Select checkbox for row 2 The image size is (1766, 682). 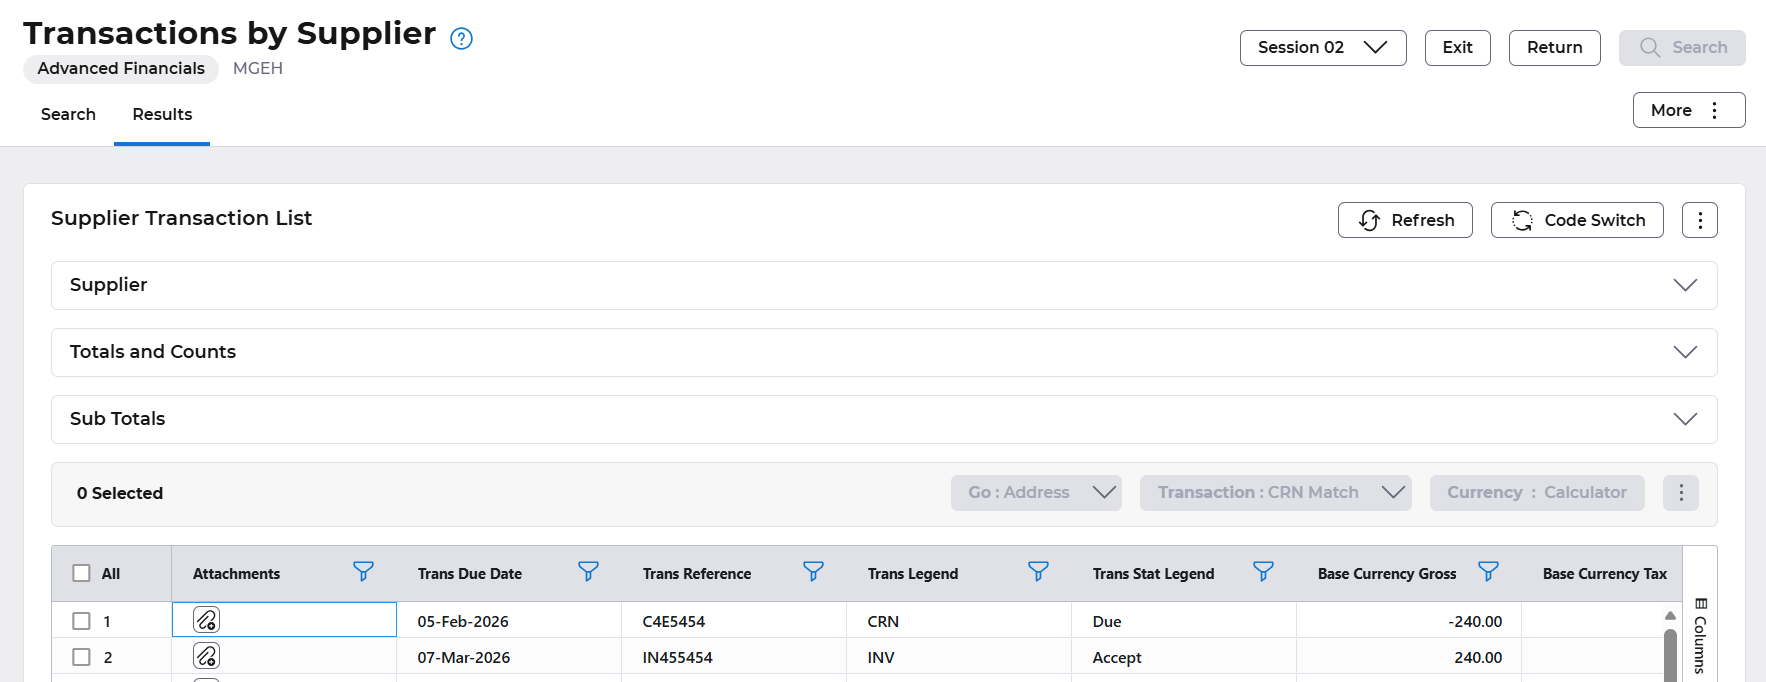pyautogui.click(x=82, y=657)
